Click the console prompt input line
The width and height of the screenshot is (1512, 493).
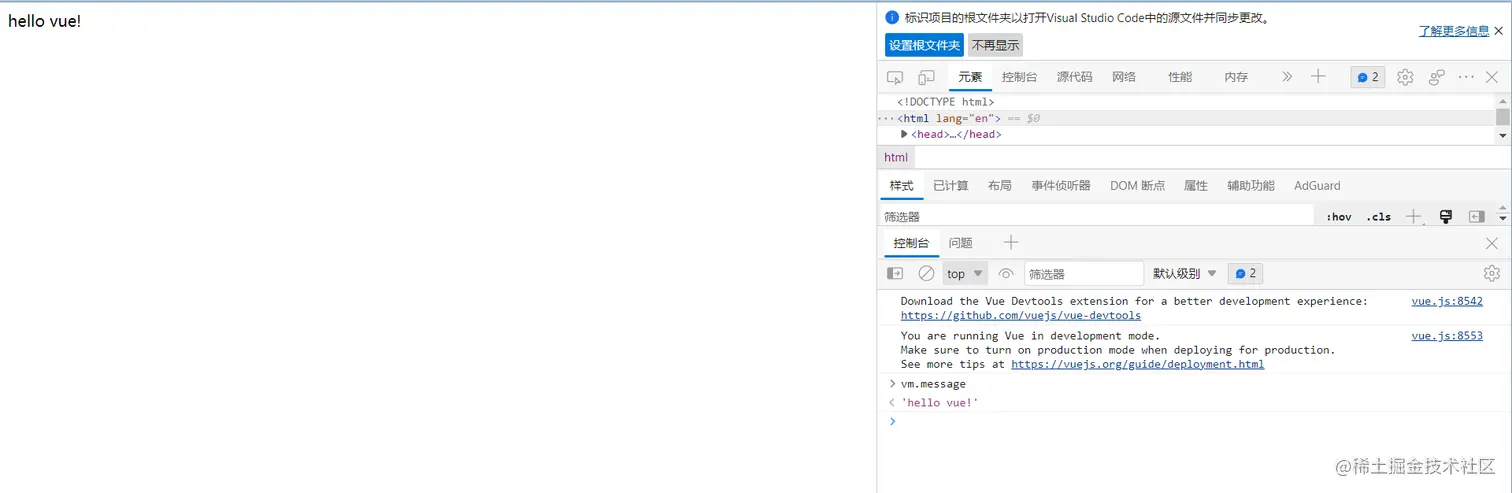(1195, 422)
